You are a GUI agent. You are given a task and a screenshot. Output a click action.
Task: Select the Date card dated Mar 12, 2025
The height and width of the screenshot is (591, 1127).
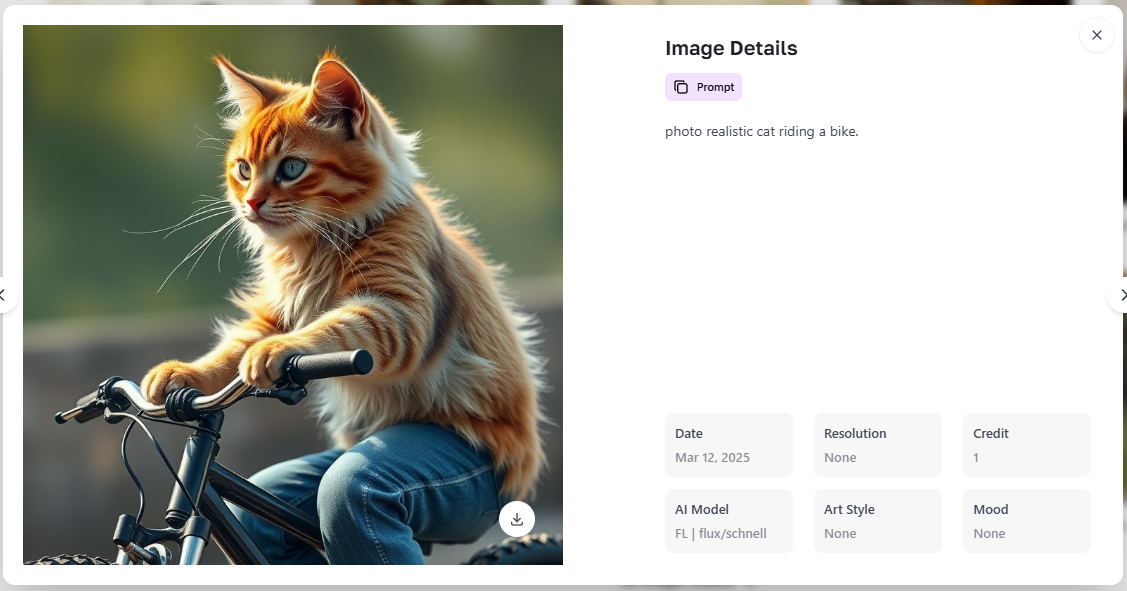click(x=728, y=444)
